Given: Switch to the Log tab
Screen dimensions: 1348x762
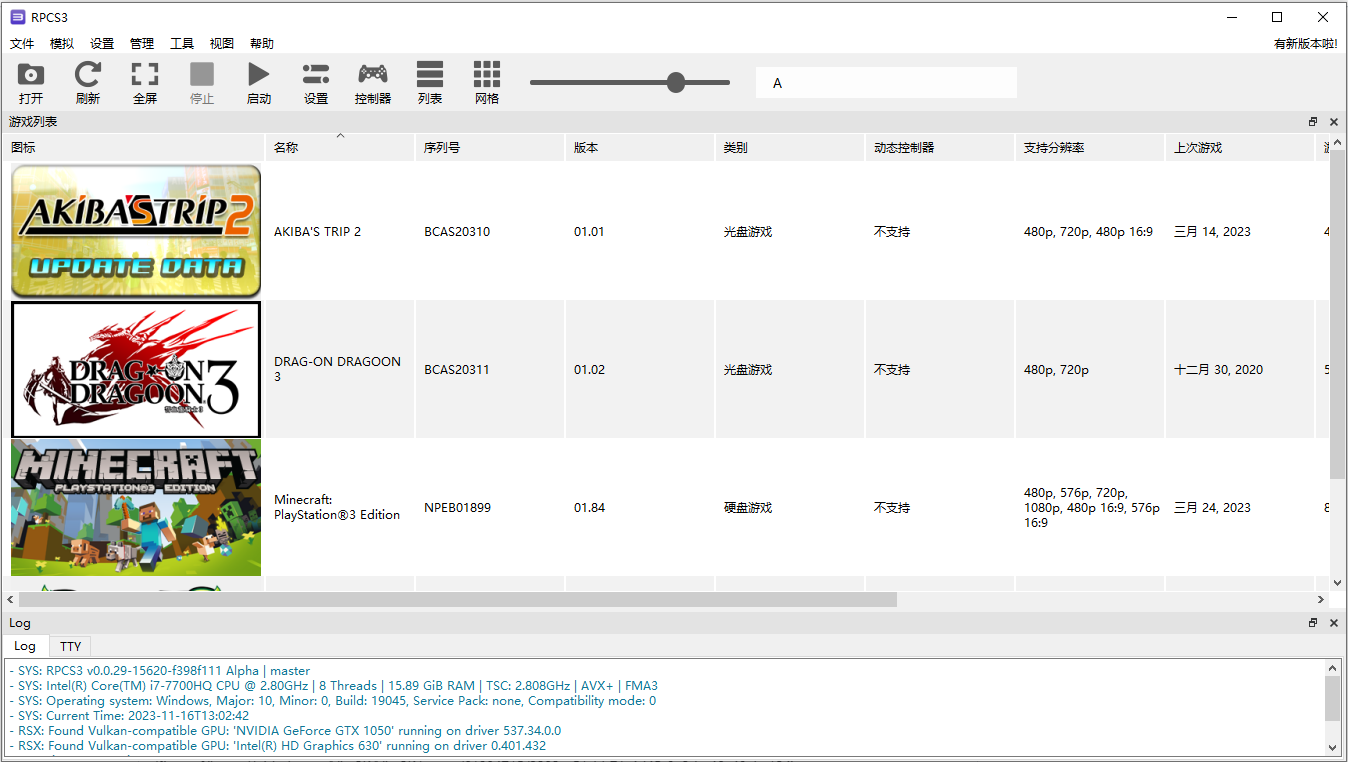Looking at the screenshot, I should (25, 646).
